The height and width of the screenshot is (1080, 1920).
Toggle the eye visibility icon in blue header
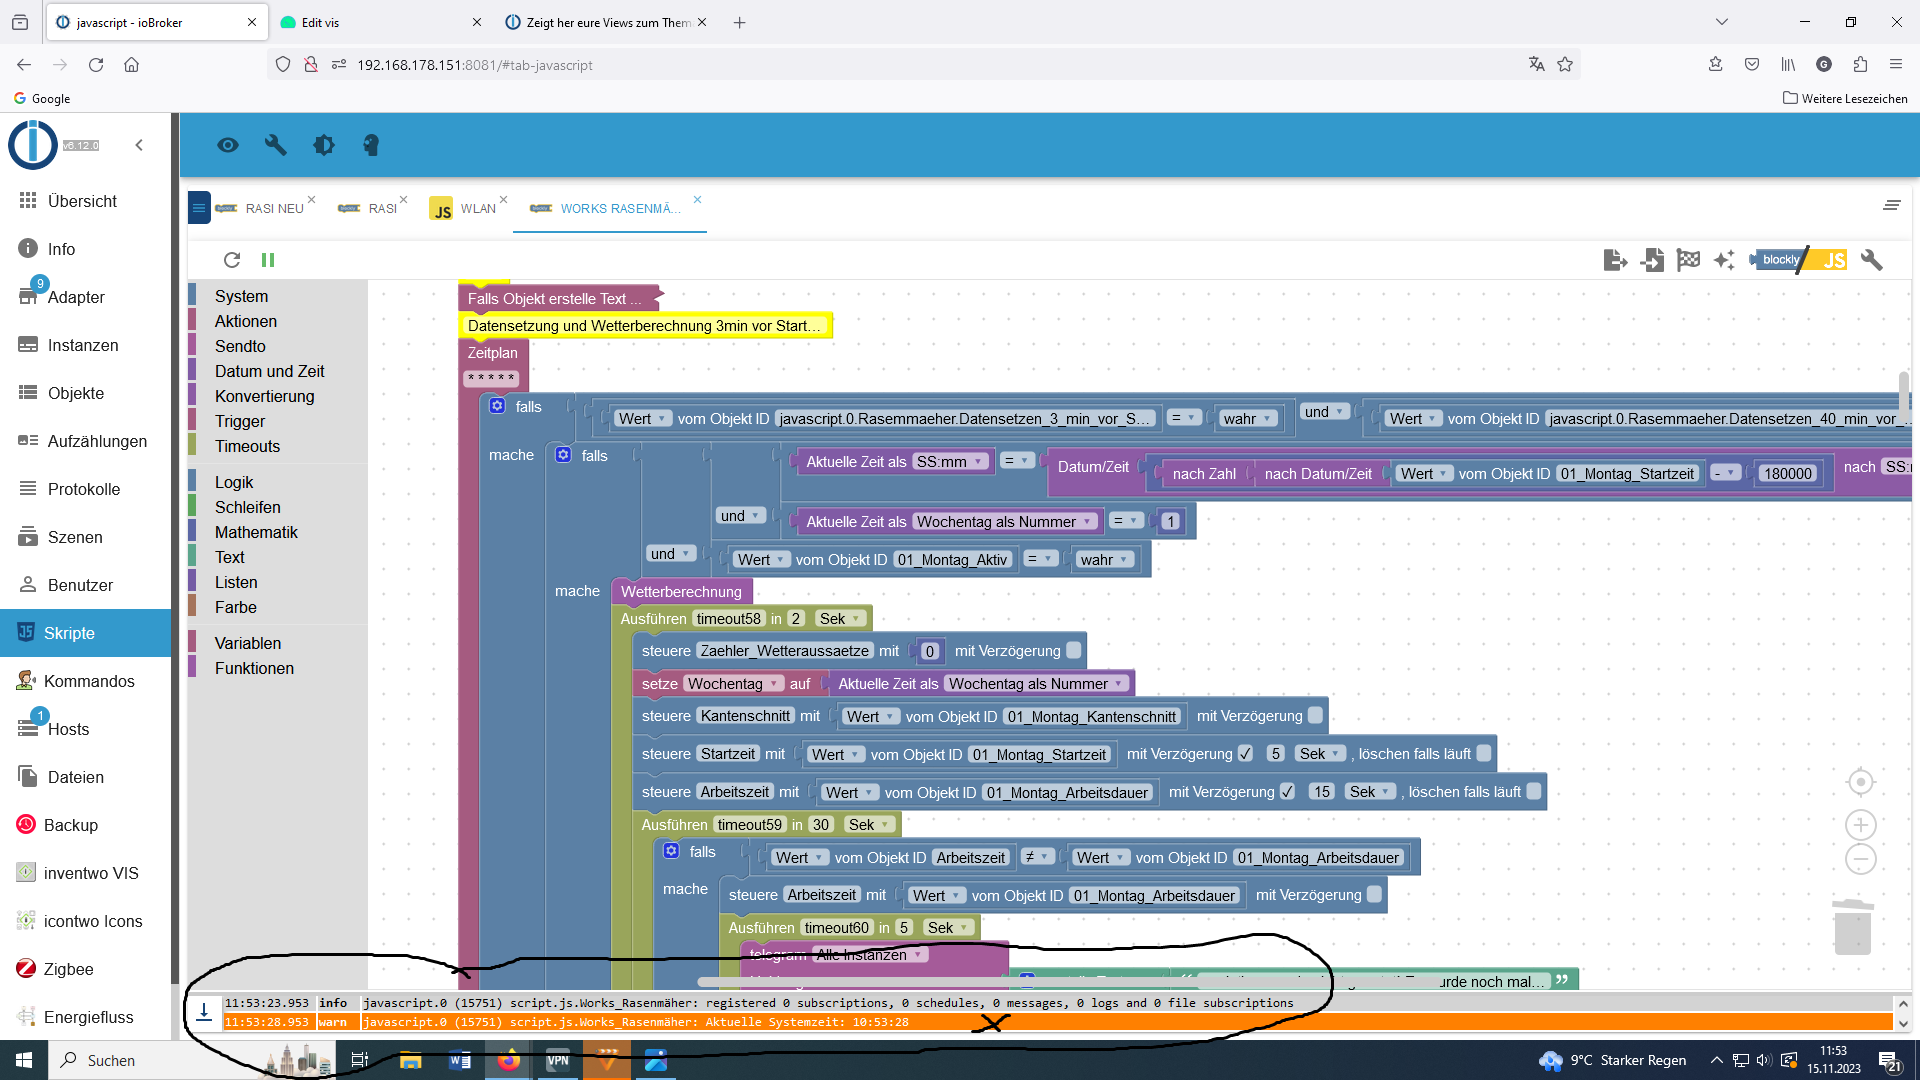tap(228, 145)
